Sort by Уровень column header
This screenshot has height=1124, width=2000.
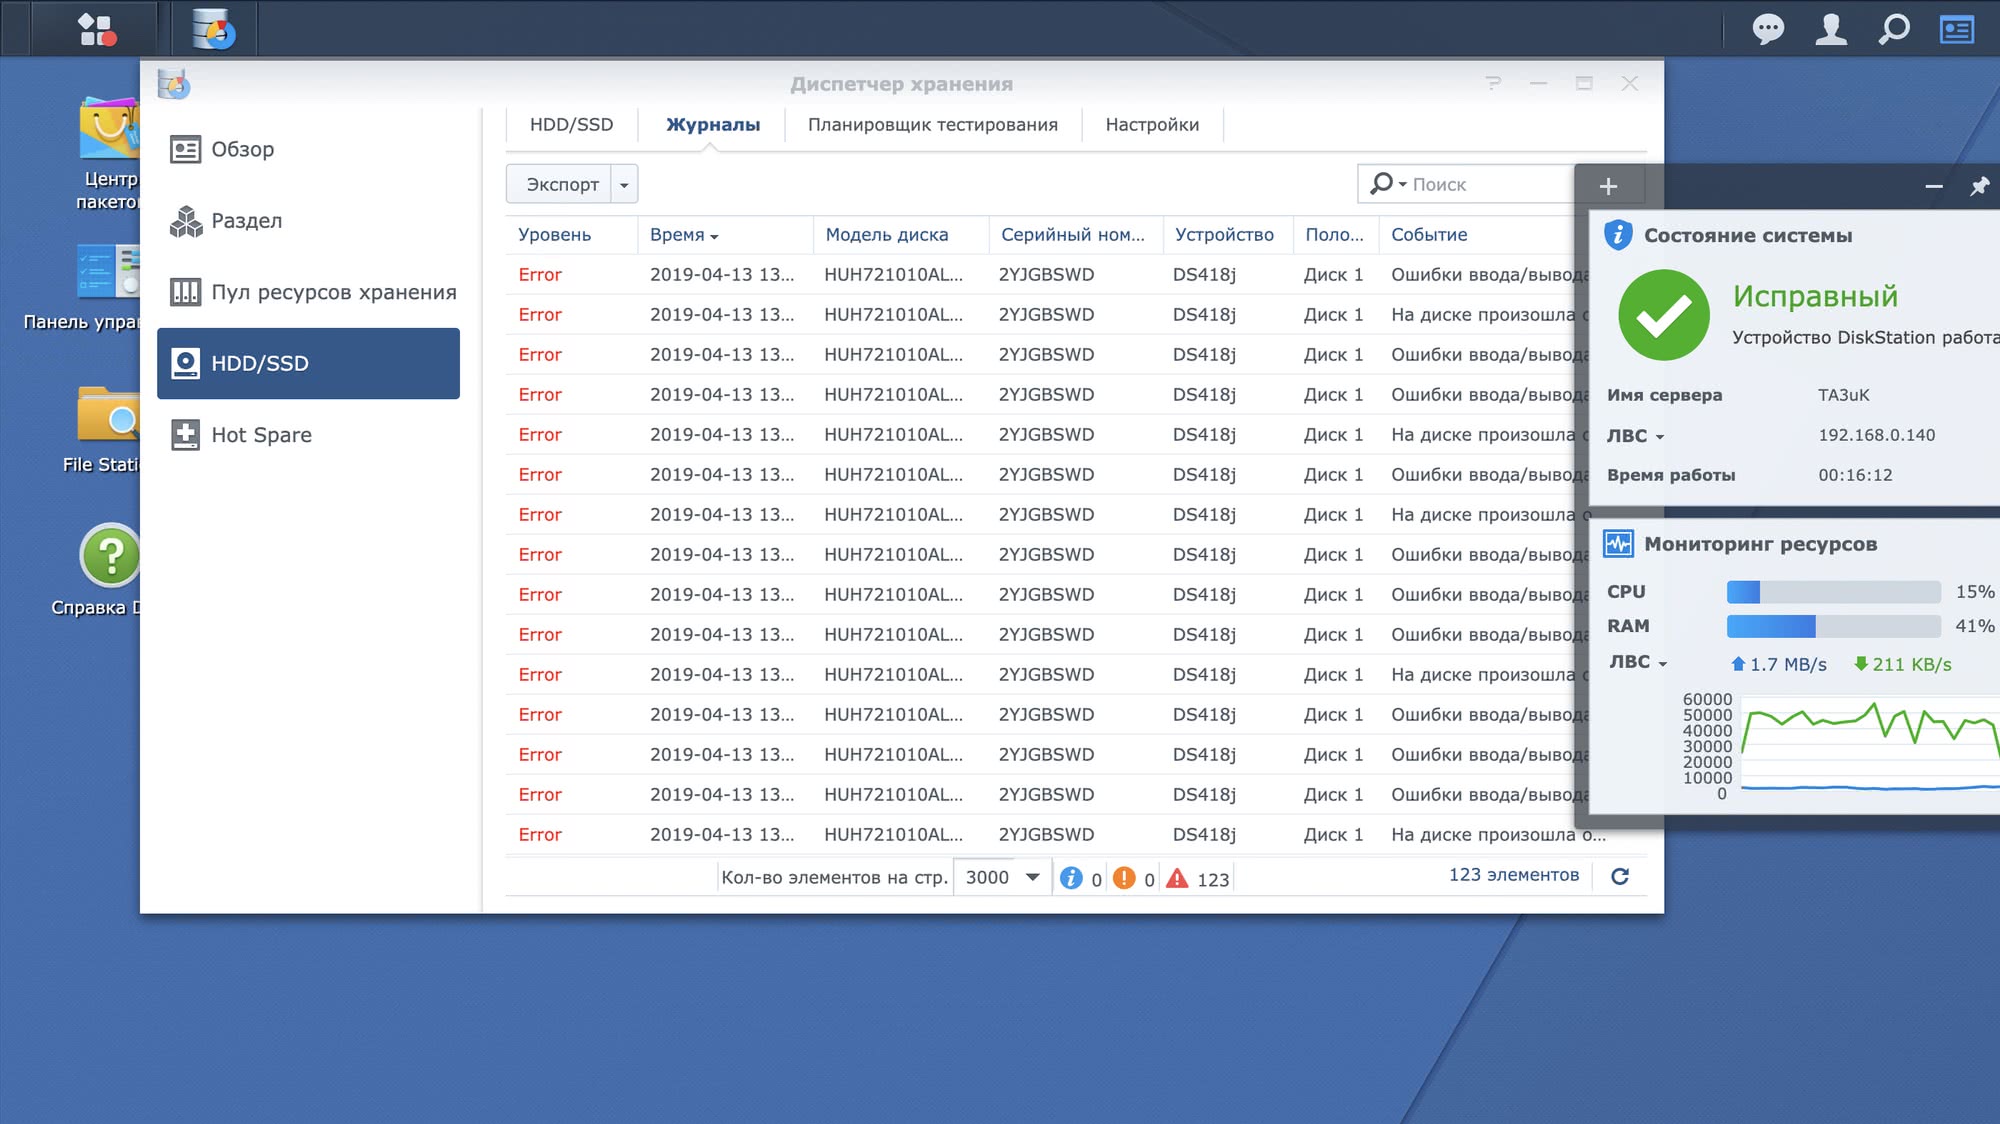tap(571, 235)
